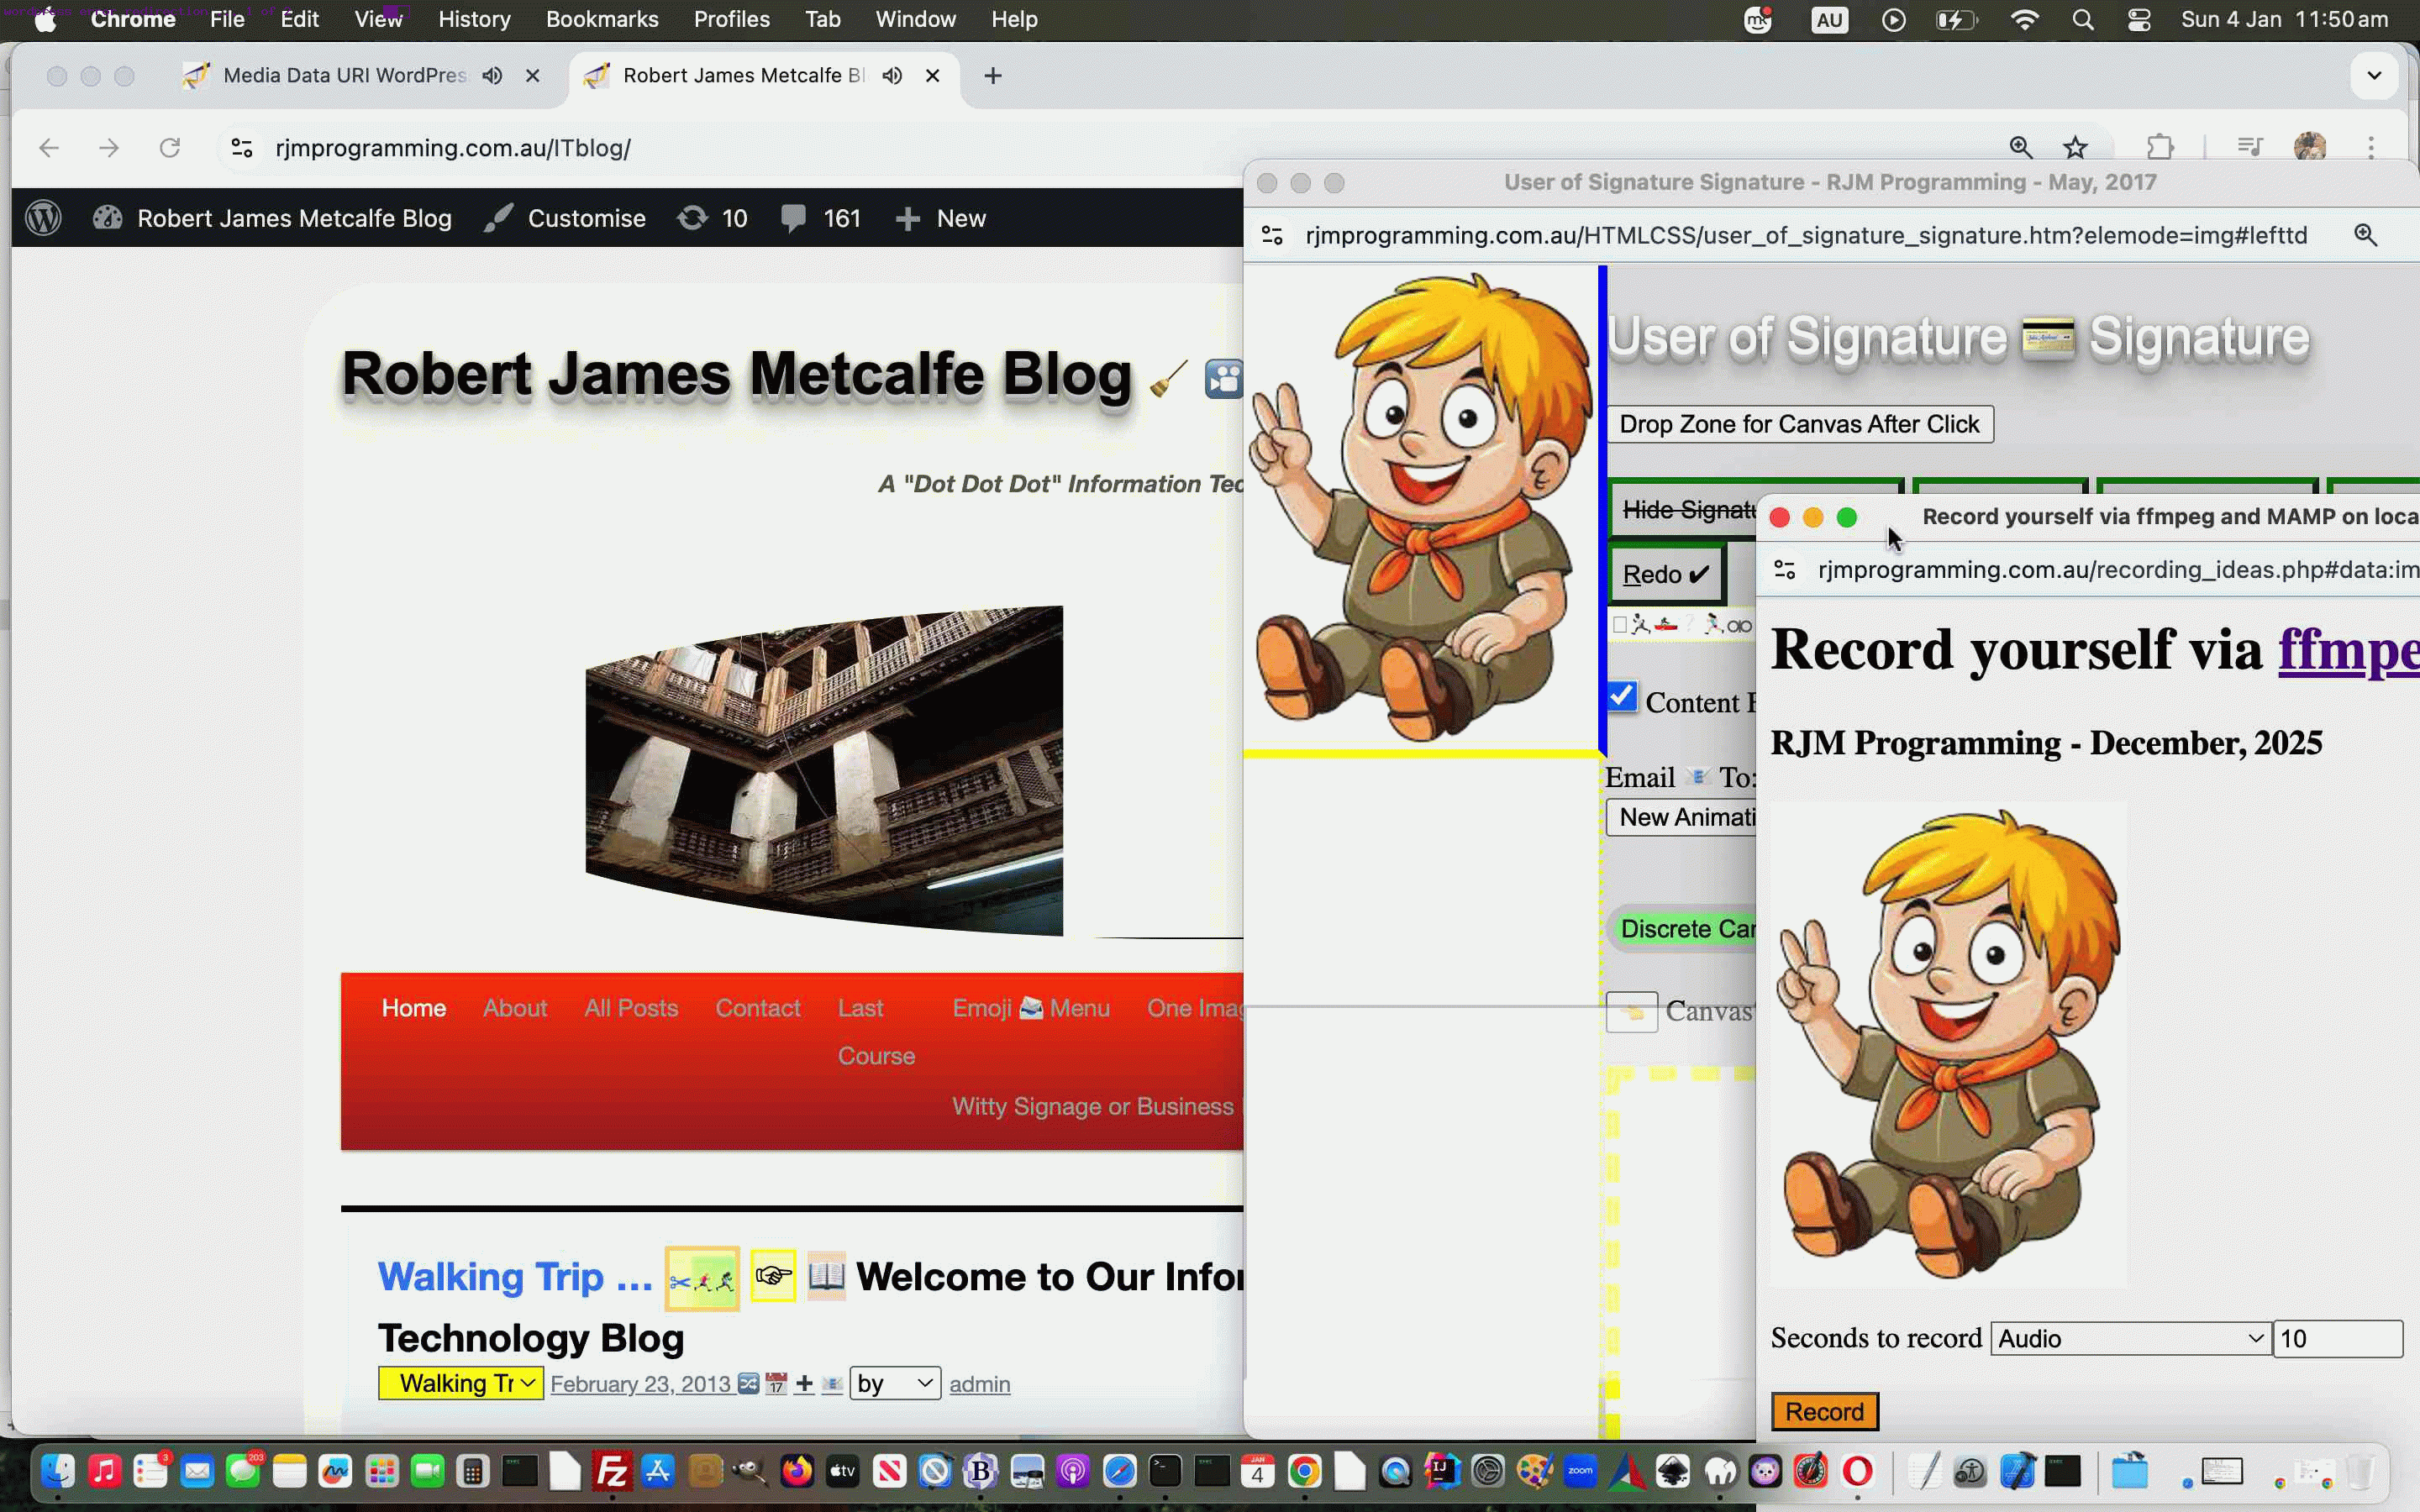This screenshot has height=1512, width=2420.
Task: Click the seconds-to-record value field showing 10
Action: click(x=2337, y=1338)
